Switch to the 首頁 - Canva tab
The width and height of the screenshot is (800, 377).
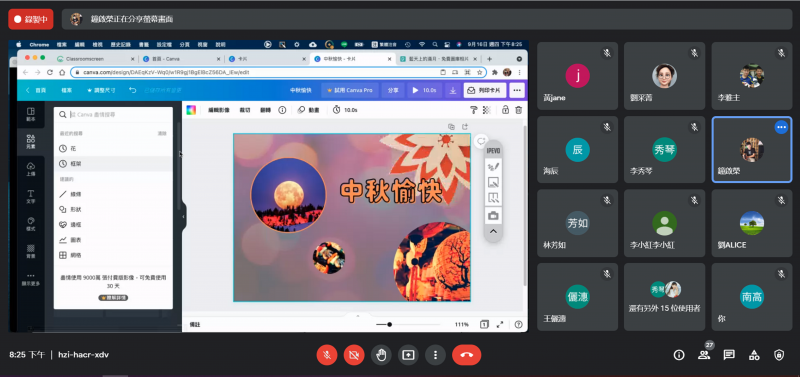pos(182,59)
